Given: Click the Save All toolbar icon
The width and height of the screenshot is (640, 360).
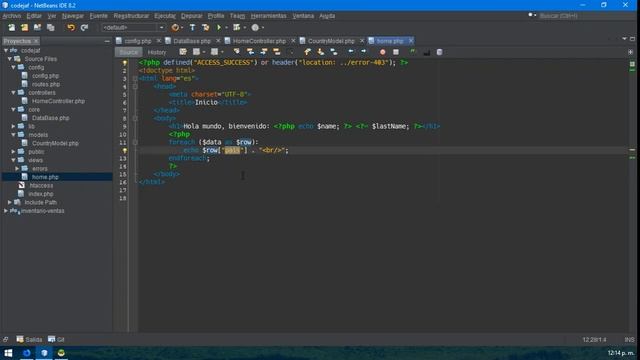Looking at the screenshot, I should coord(51,27).
